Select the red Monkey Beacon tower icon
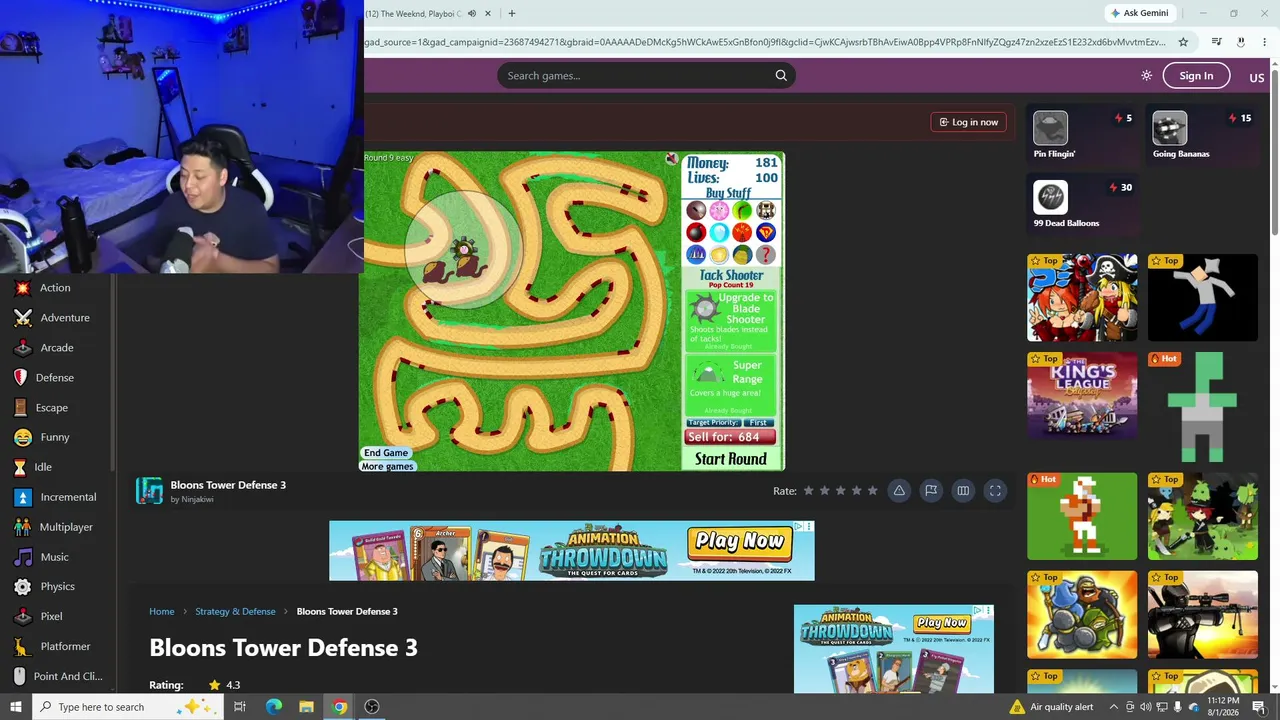 (742, 232)
